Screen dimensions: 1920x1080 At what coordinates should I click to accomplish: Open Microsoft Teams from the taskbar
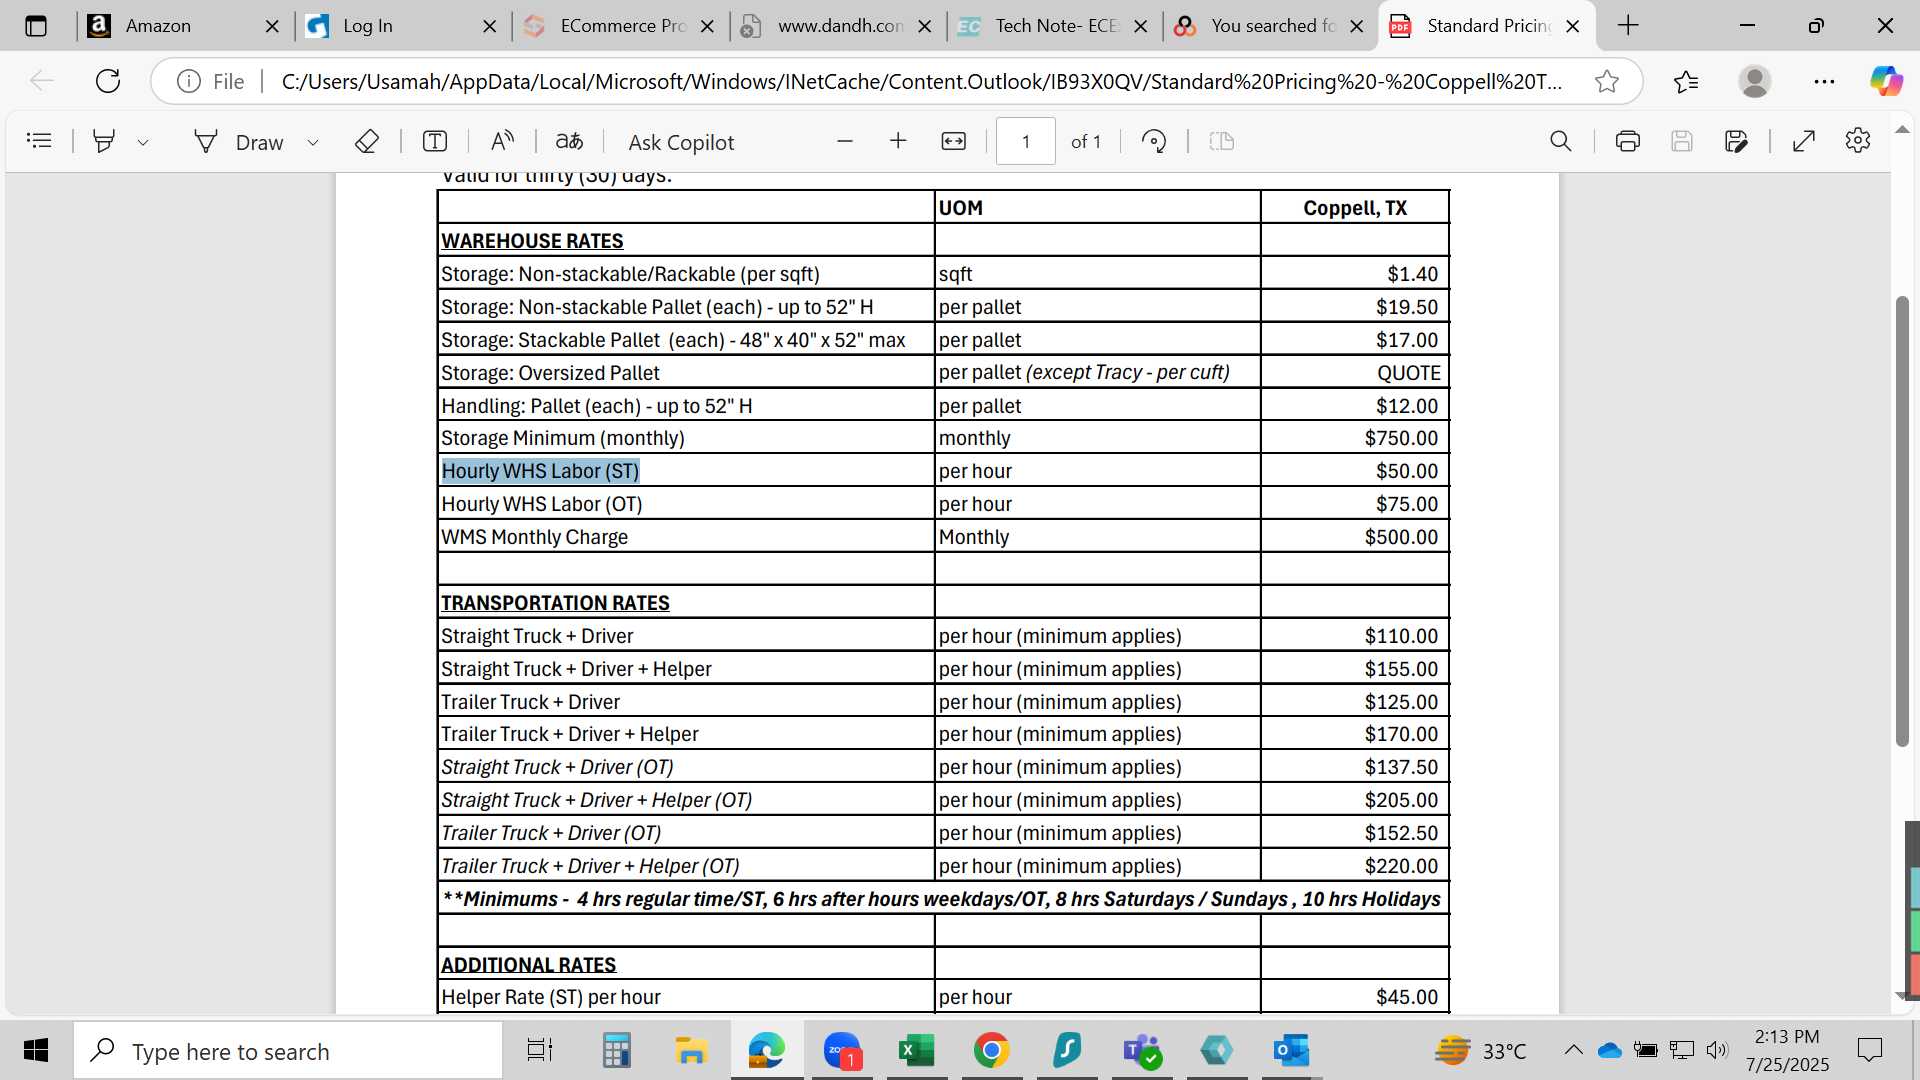coord(1142,1051)
